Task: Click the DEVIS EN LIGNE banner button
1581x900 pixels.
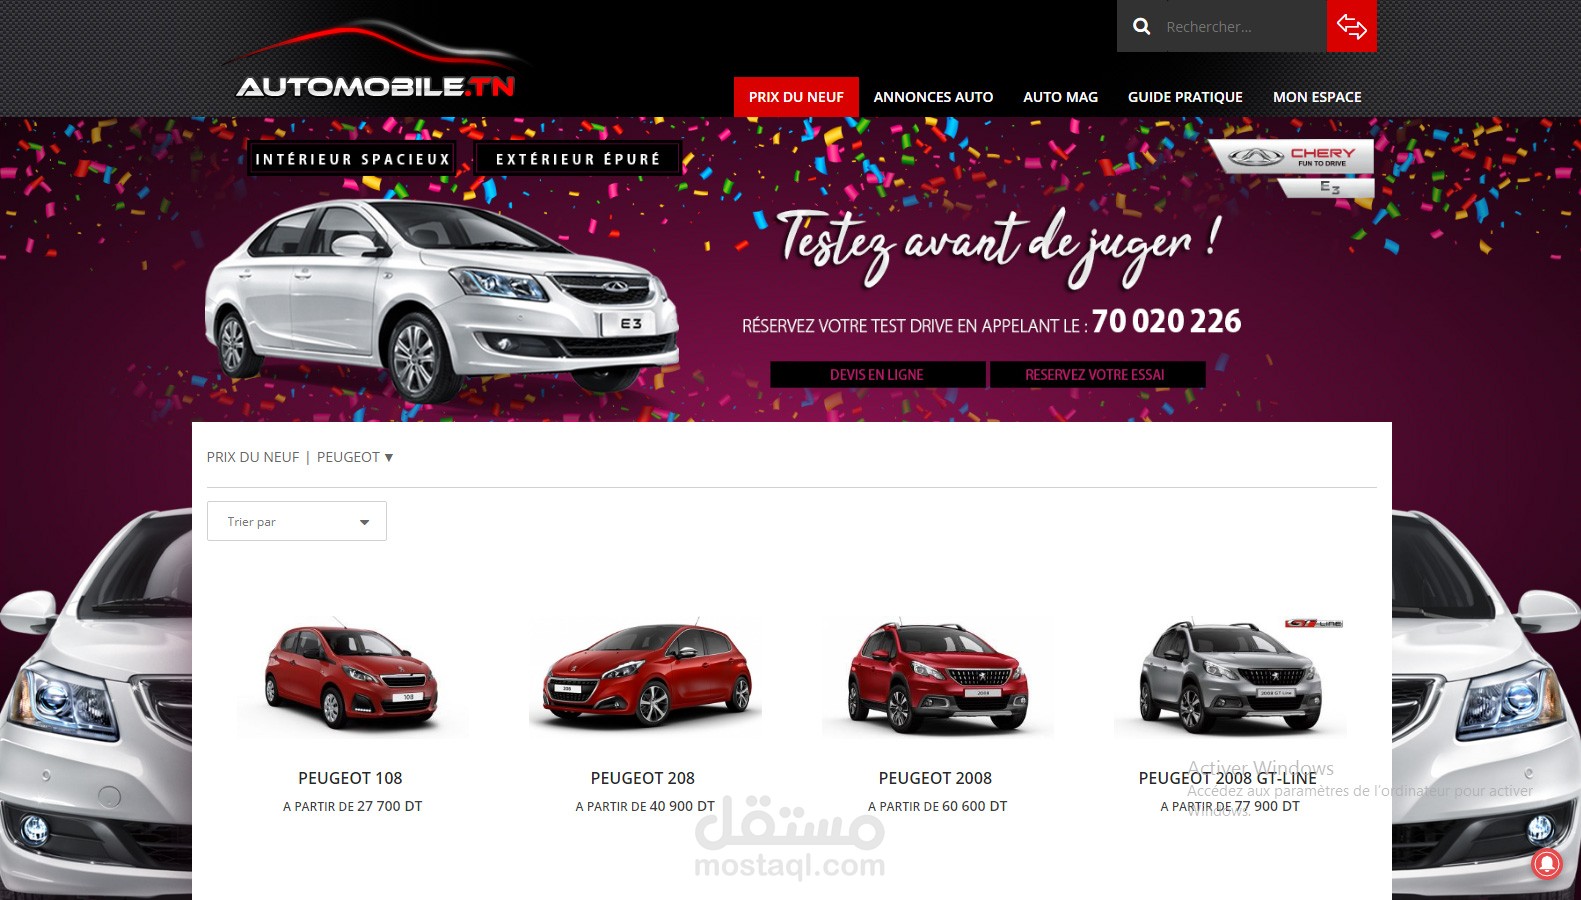Action: click(877, 375)
